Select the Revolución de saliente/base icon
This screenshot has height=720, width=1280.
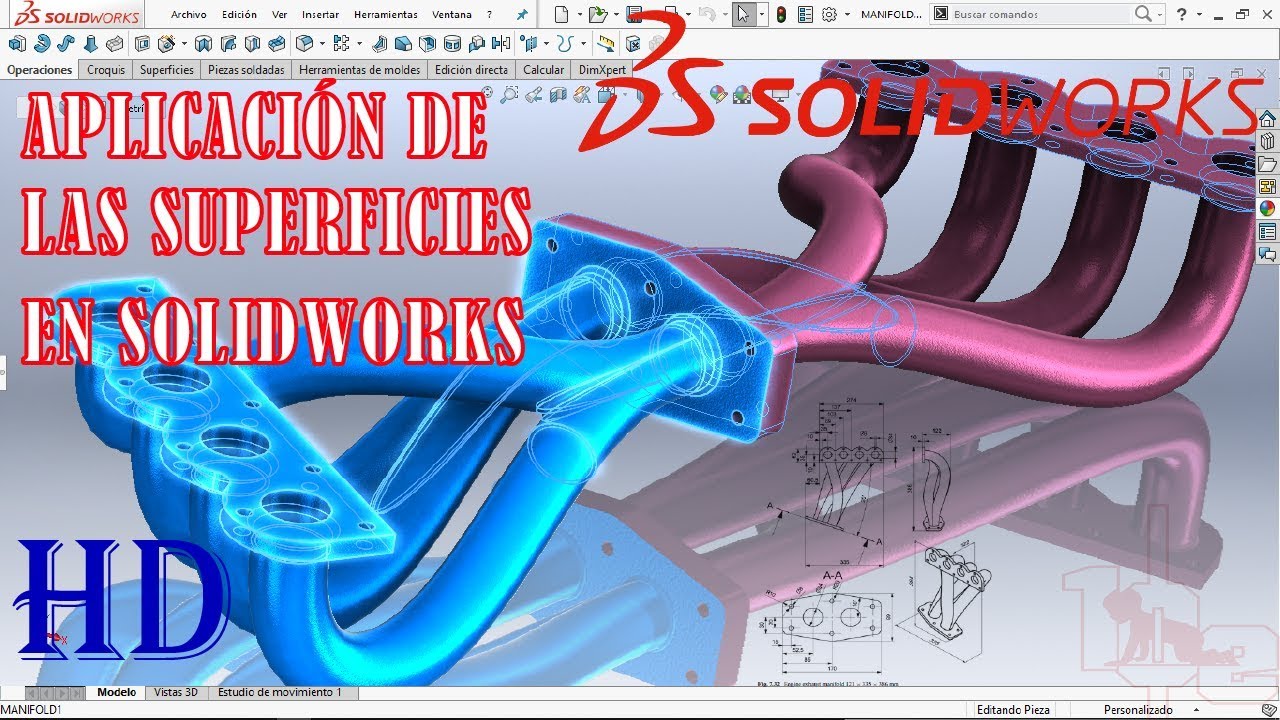40,44
